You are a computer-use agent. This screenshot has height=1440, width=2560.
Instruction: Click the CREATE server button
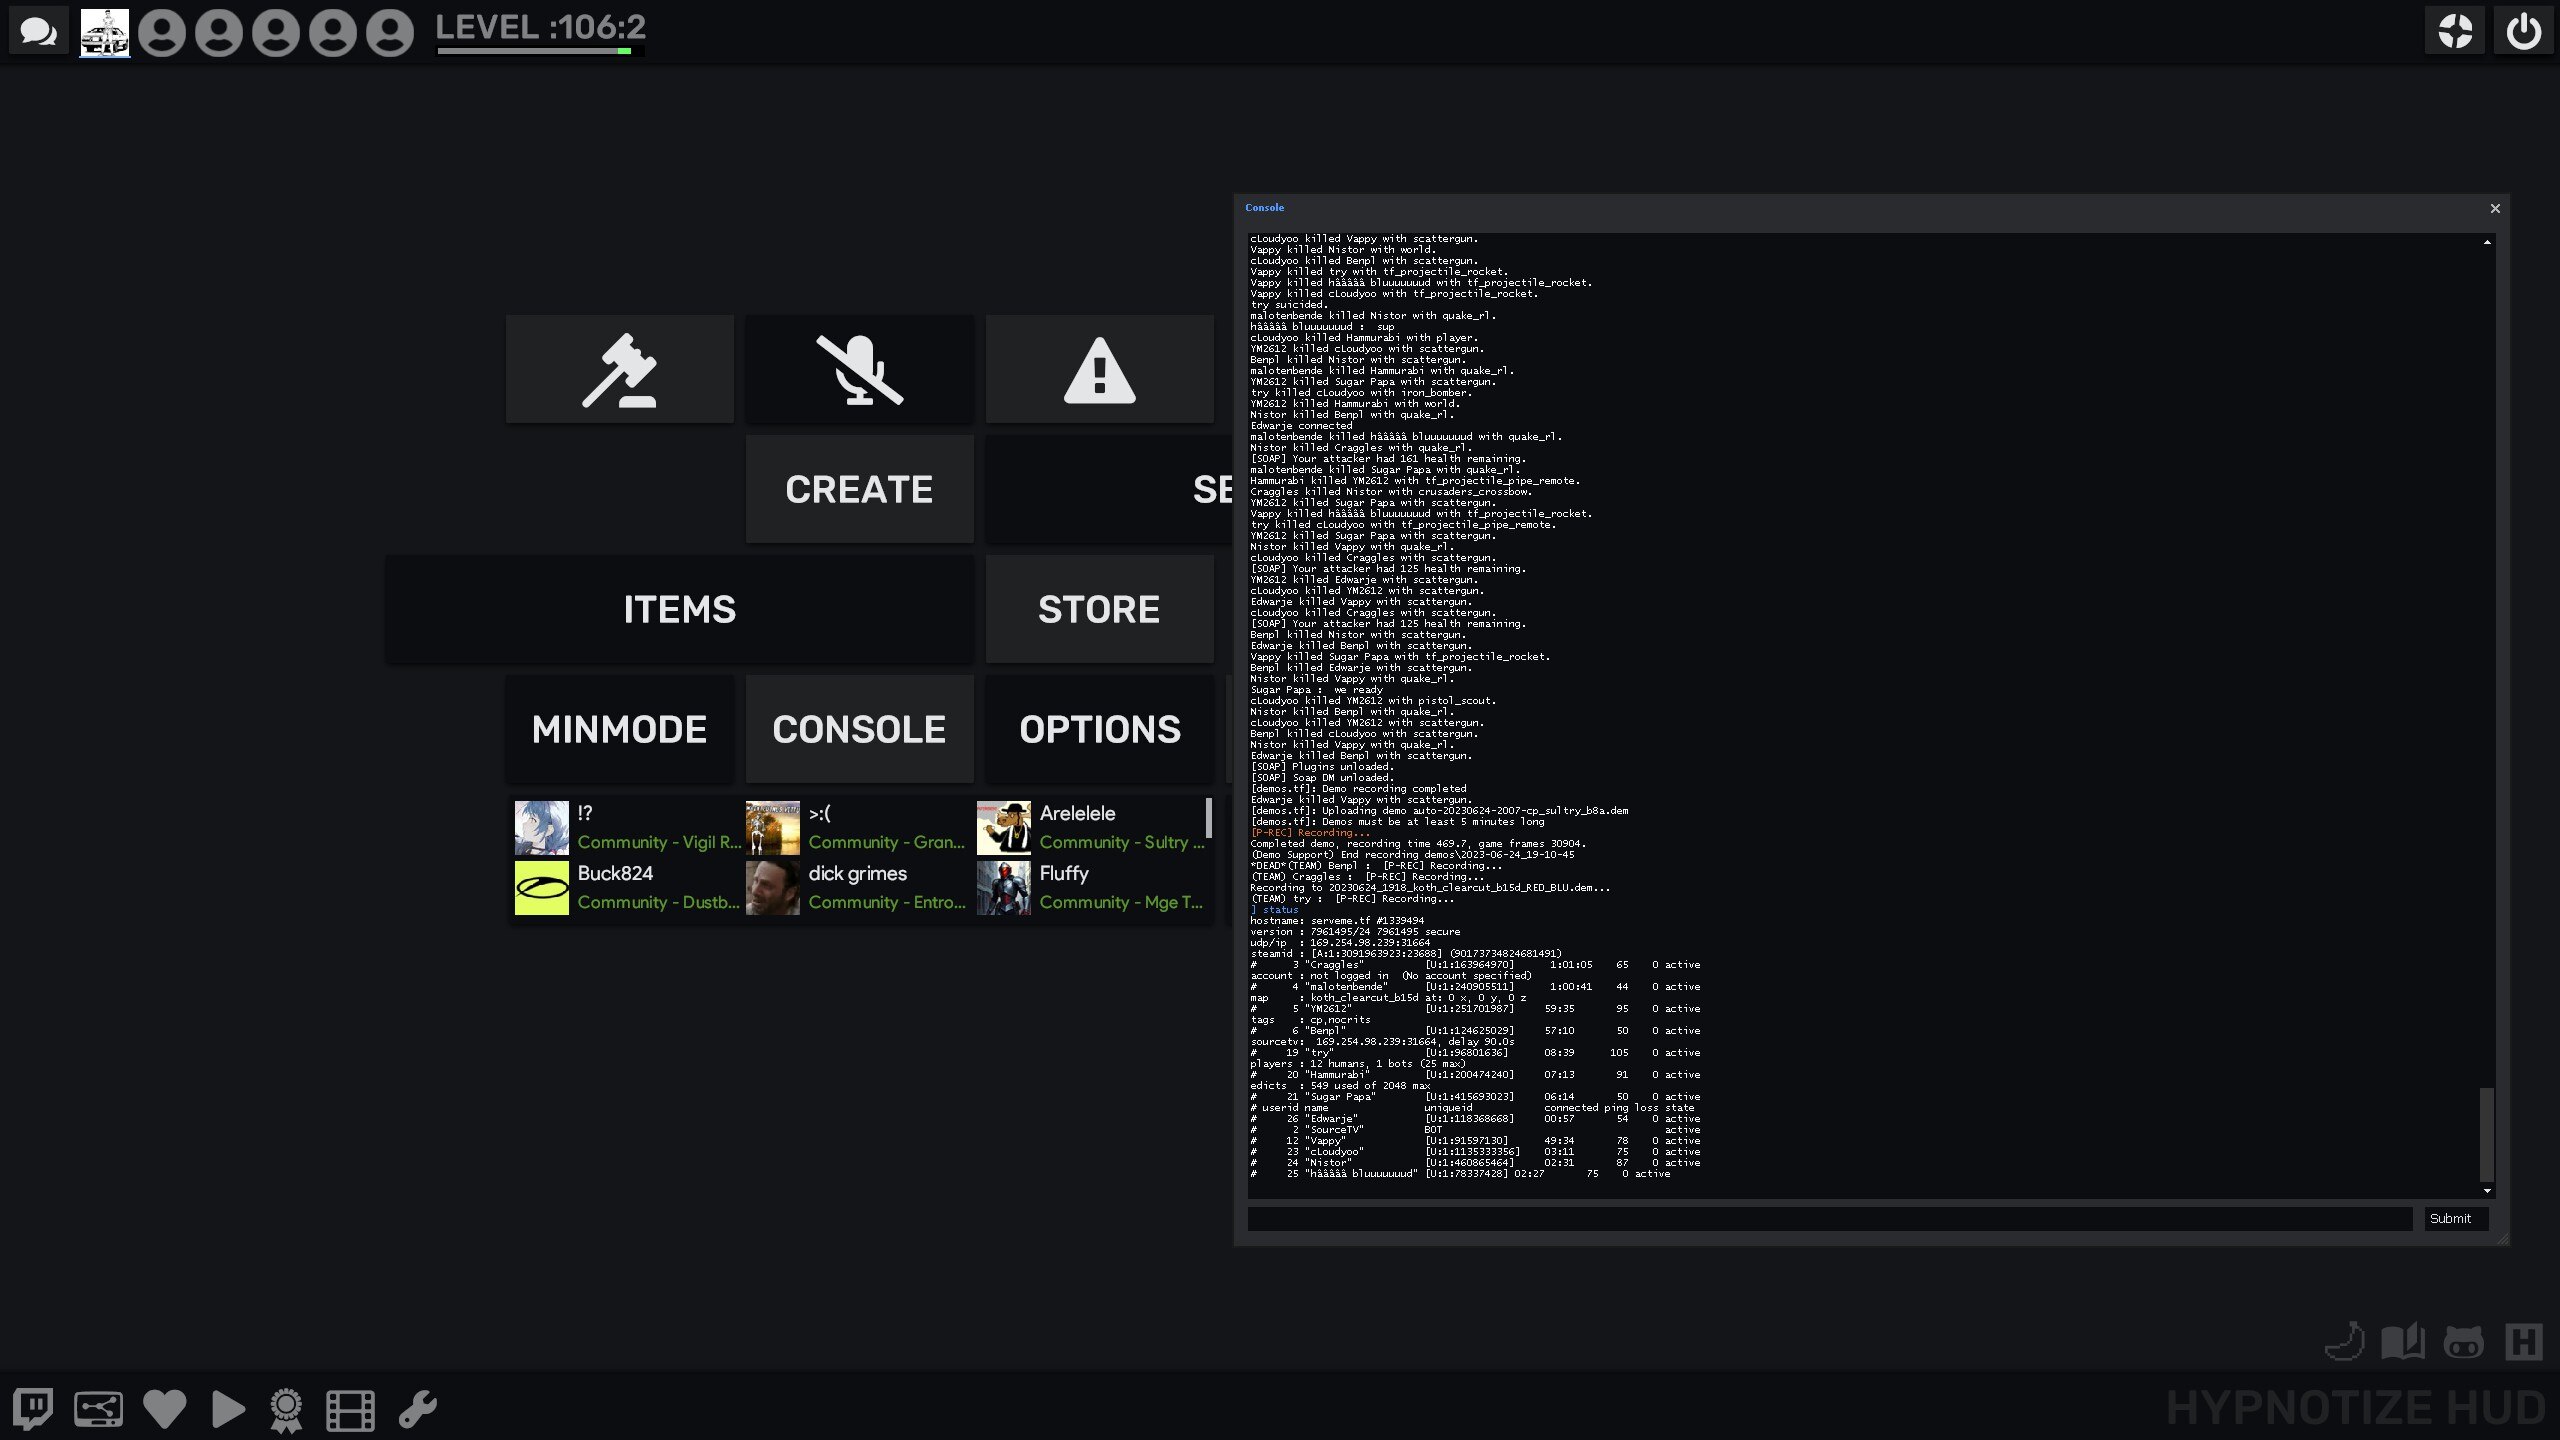859,489
